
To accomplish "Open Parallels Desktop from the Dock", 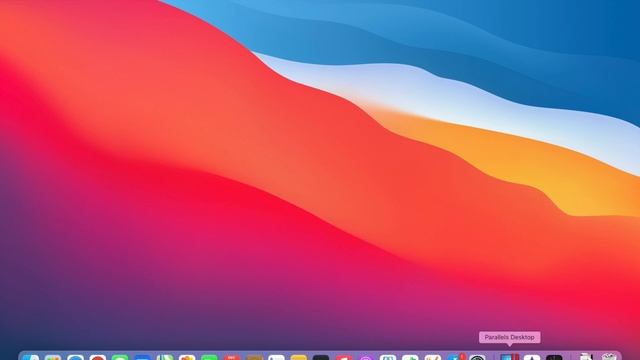I will click(509, 357).
